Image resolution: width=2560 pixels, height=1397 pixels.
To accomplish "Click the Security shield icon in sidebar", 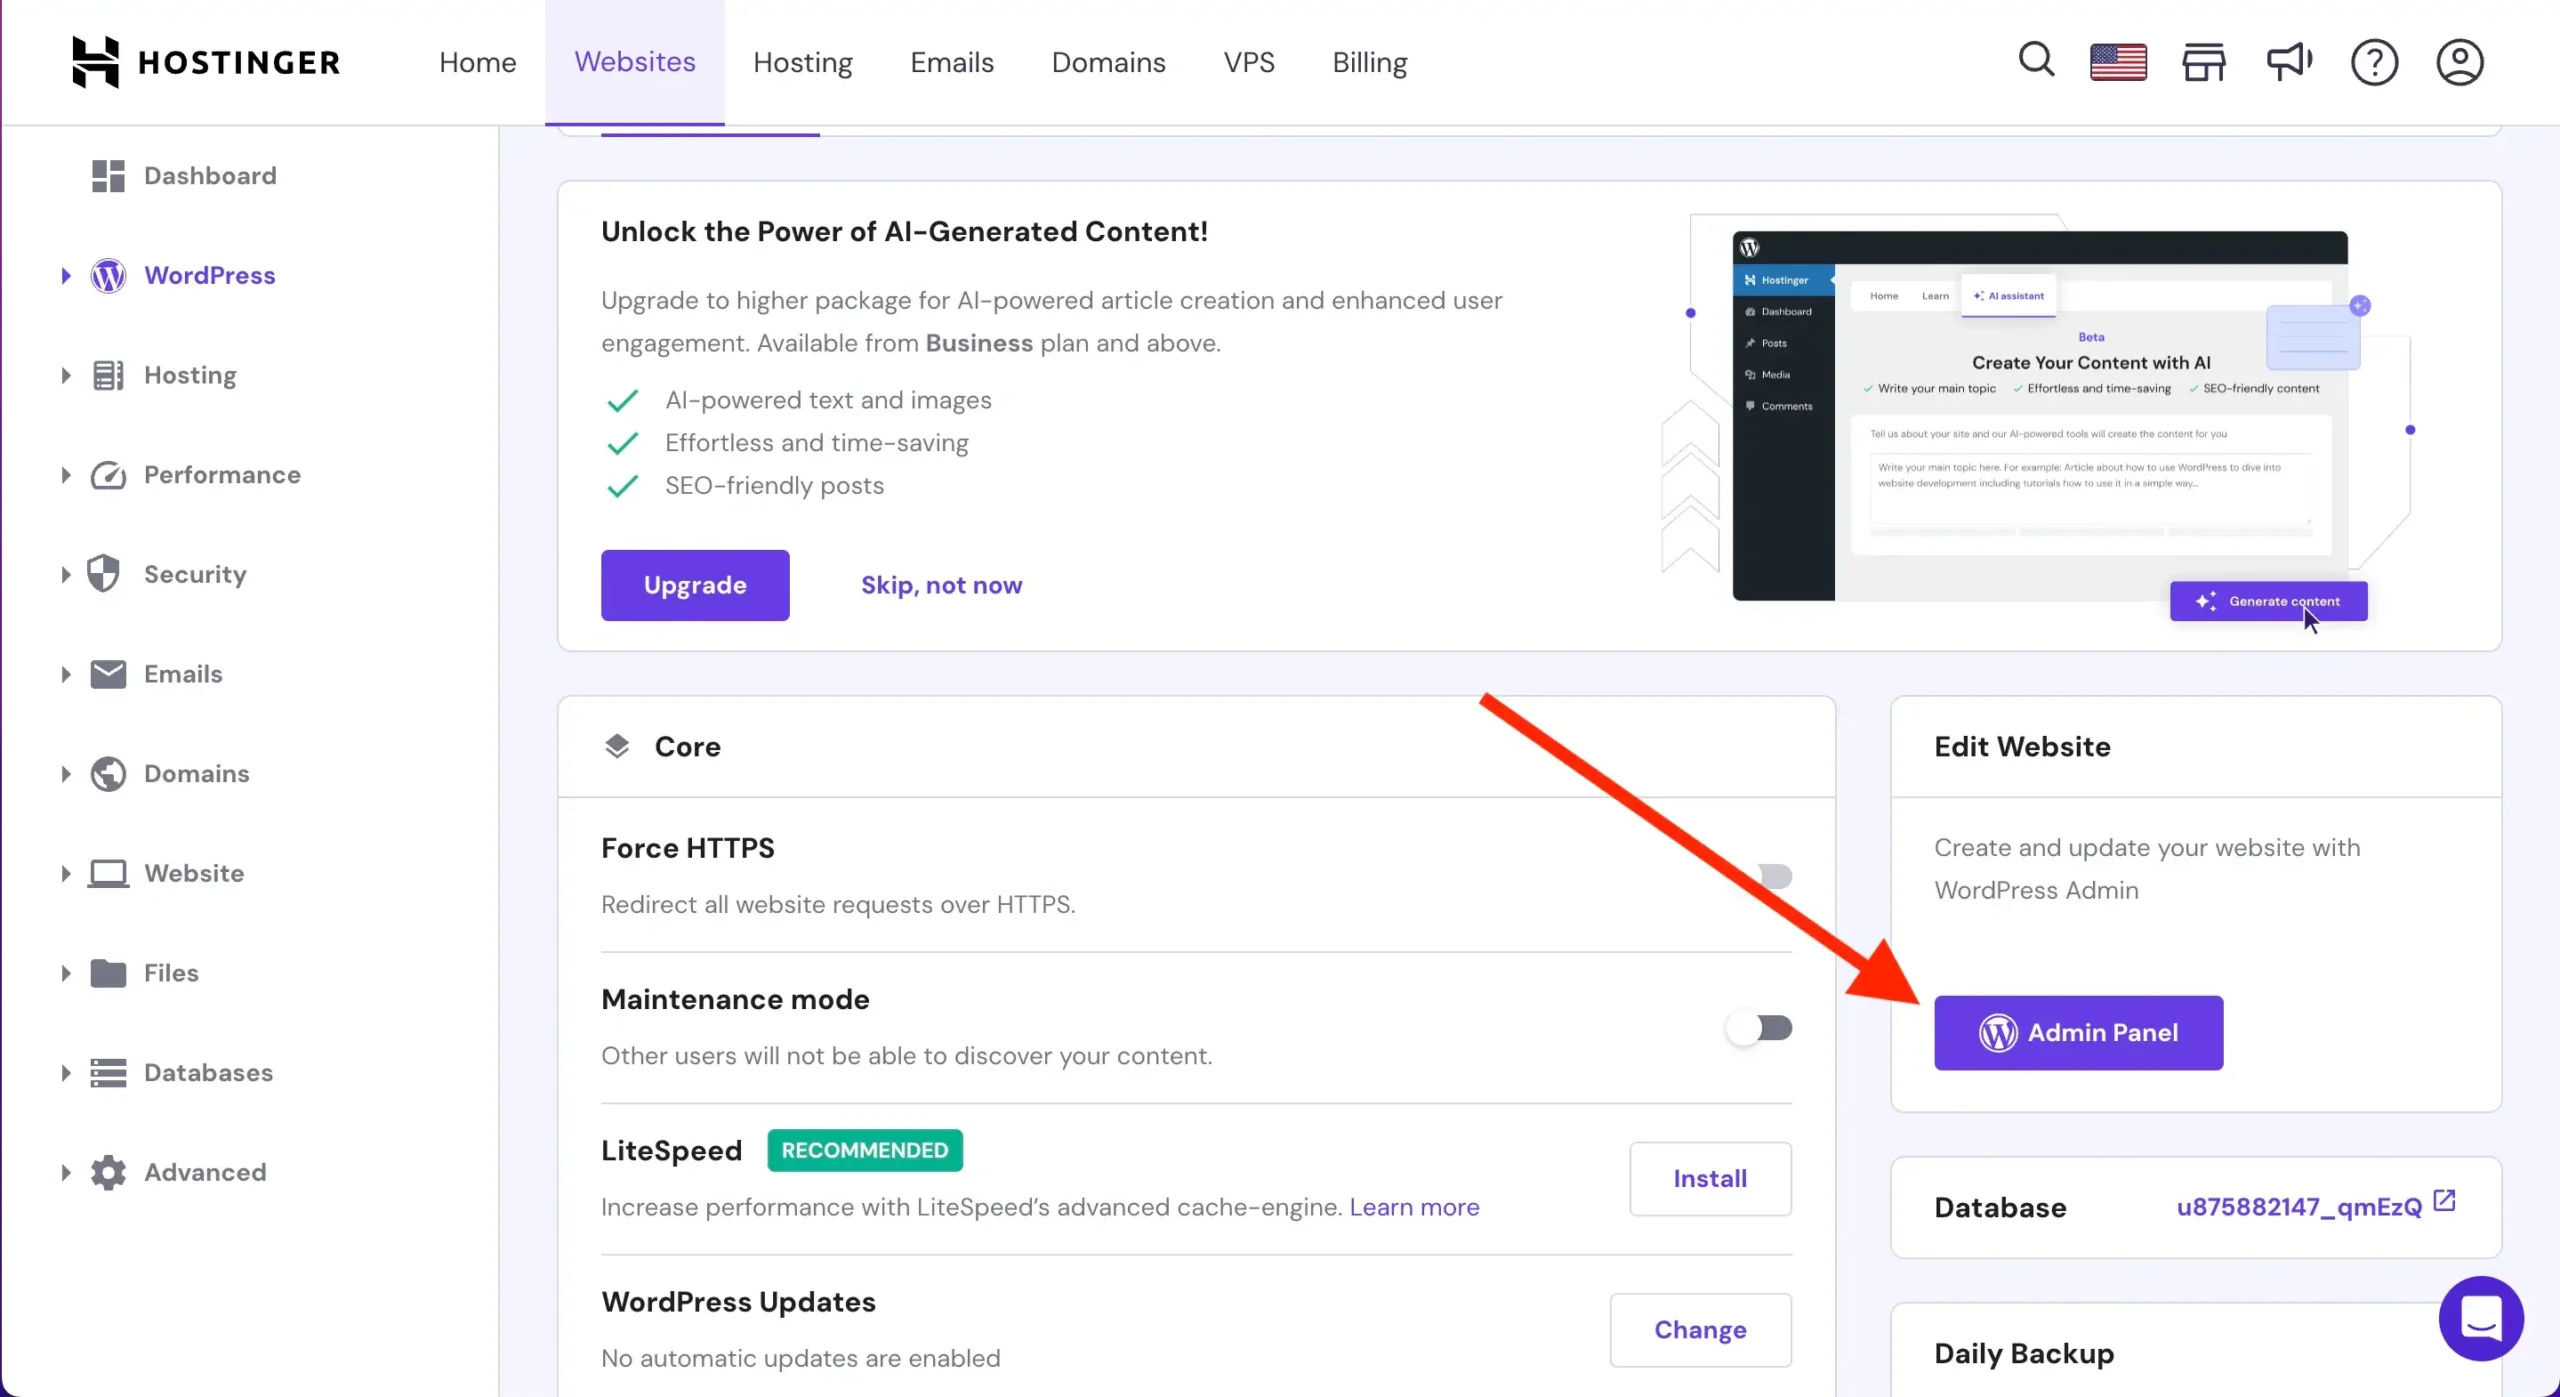I will [x=104, y=574].
